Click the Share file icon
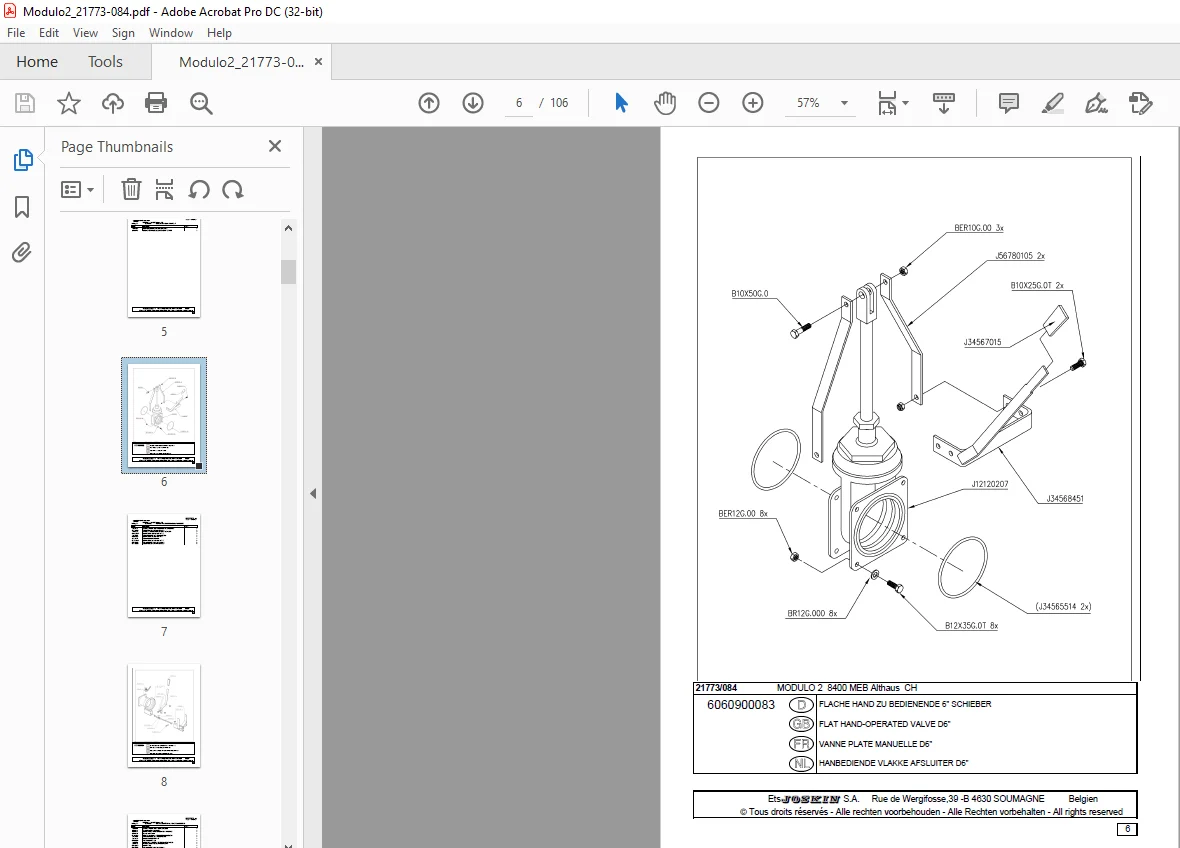 [1141, 103]
